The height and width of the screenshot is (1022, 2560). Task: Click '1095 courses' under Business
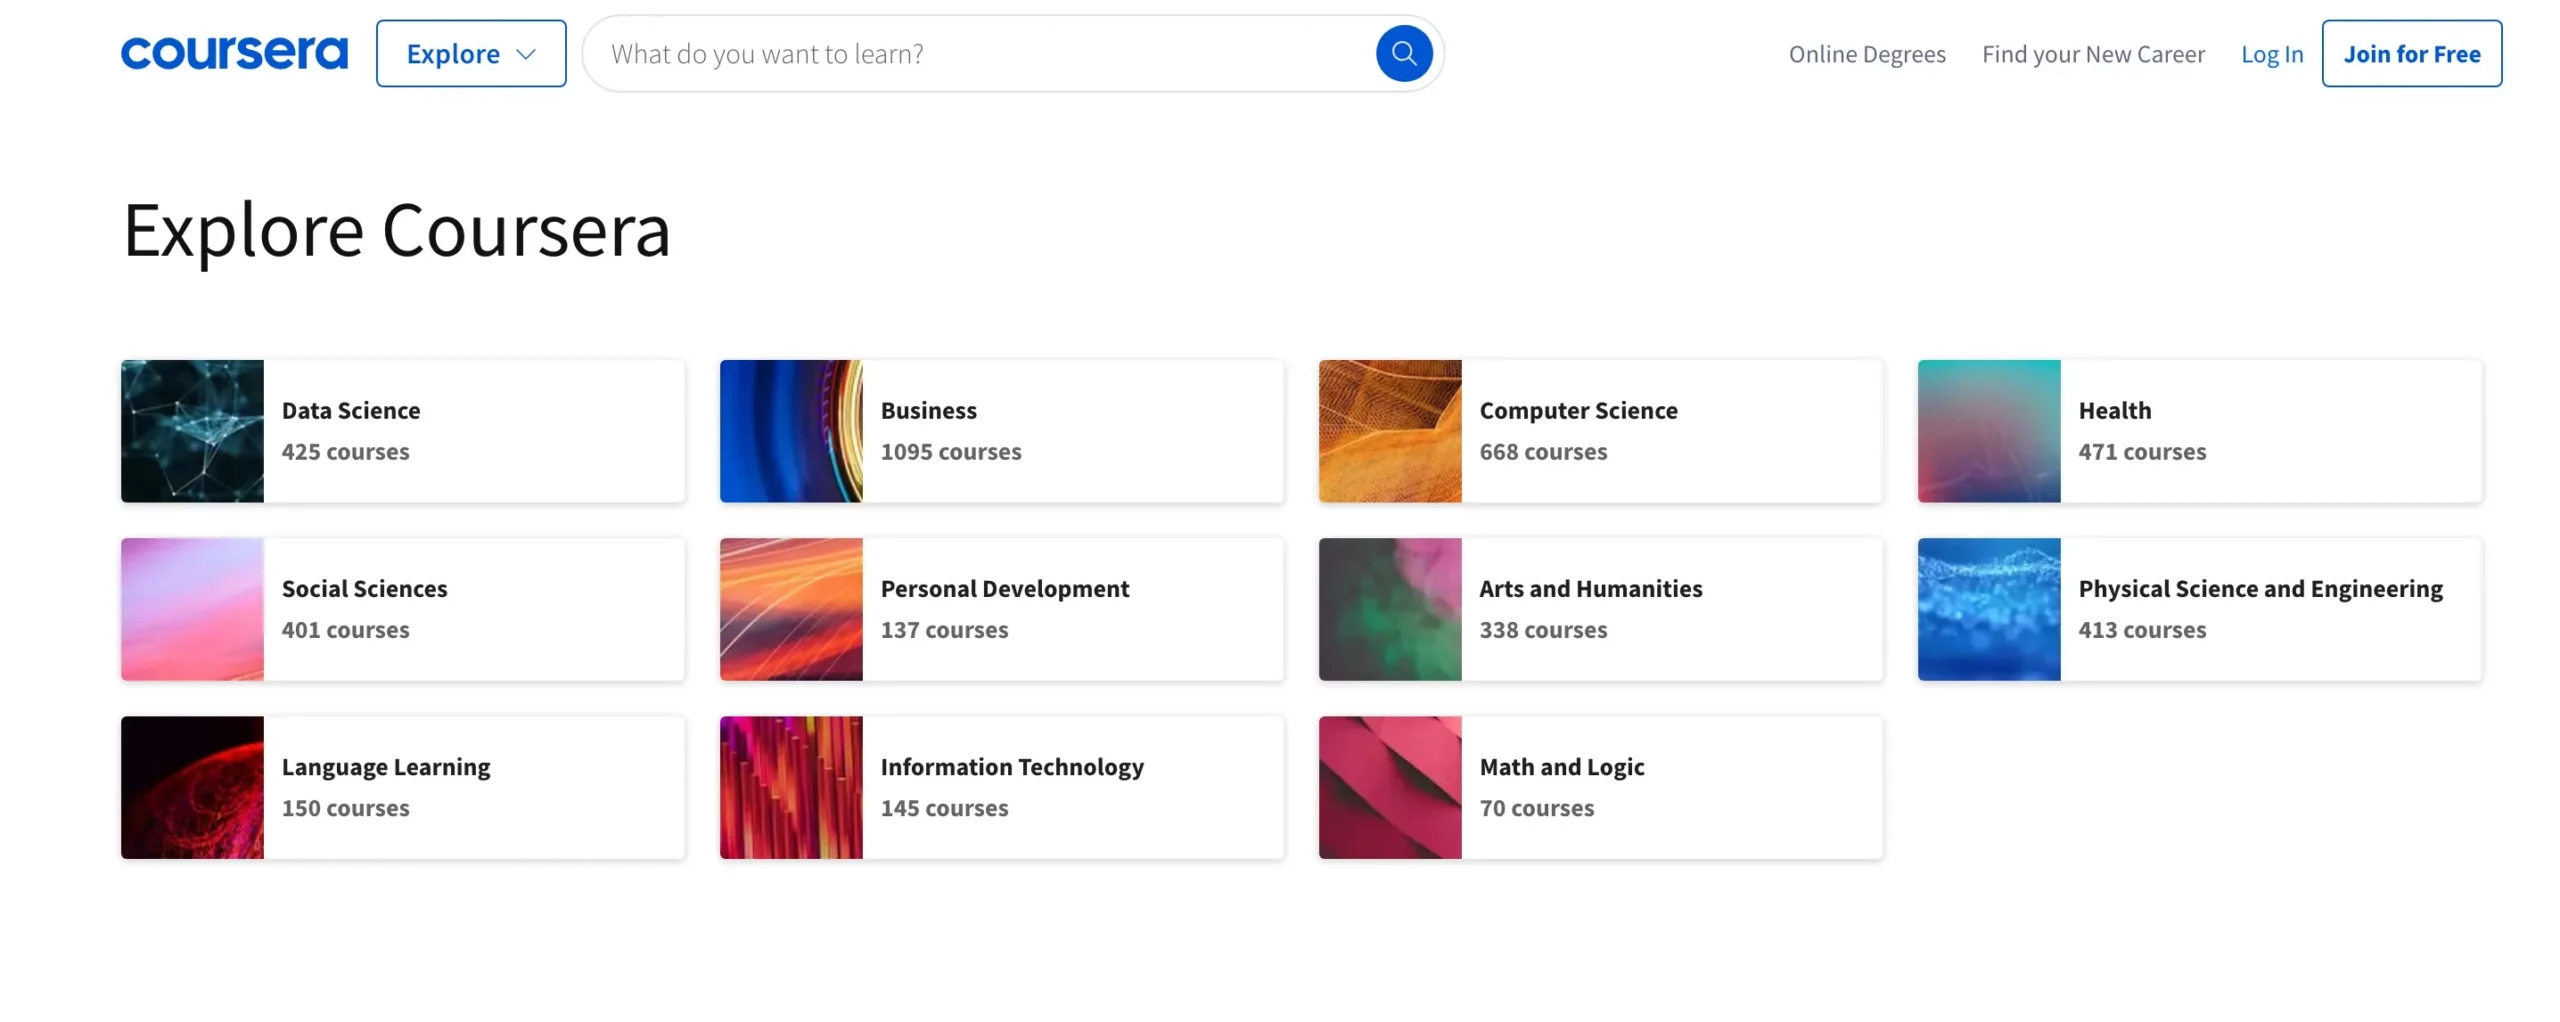(x=949, y=451)
